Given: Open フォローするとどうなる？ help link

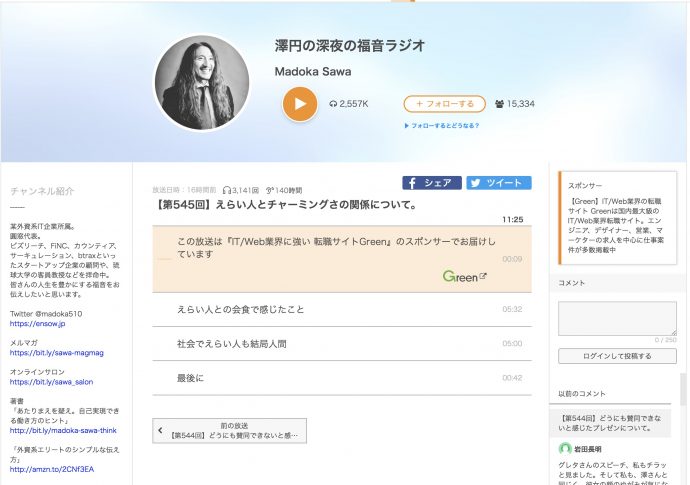Looking at the screenshot, I should coord(441,126).
